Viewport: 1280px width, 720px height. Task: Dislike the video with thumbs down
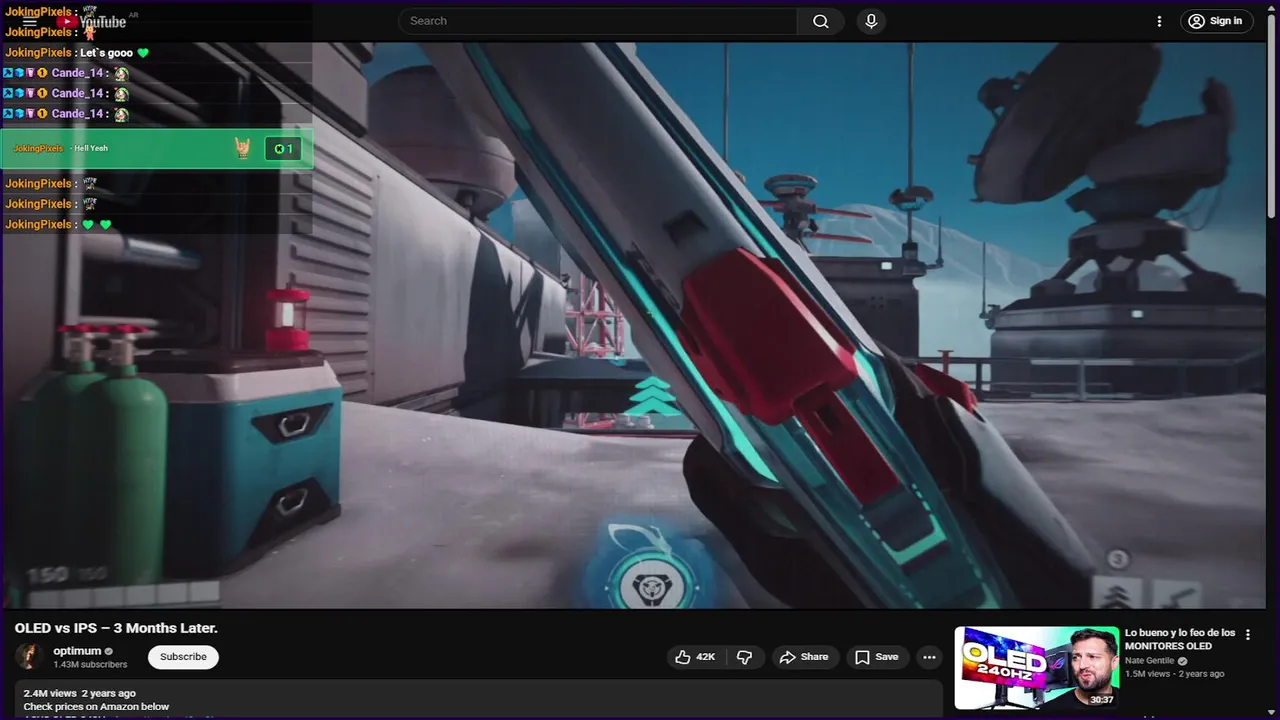tap(744, 657)
